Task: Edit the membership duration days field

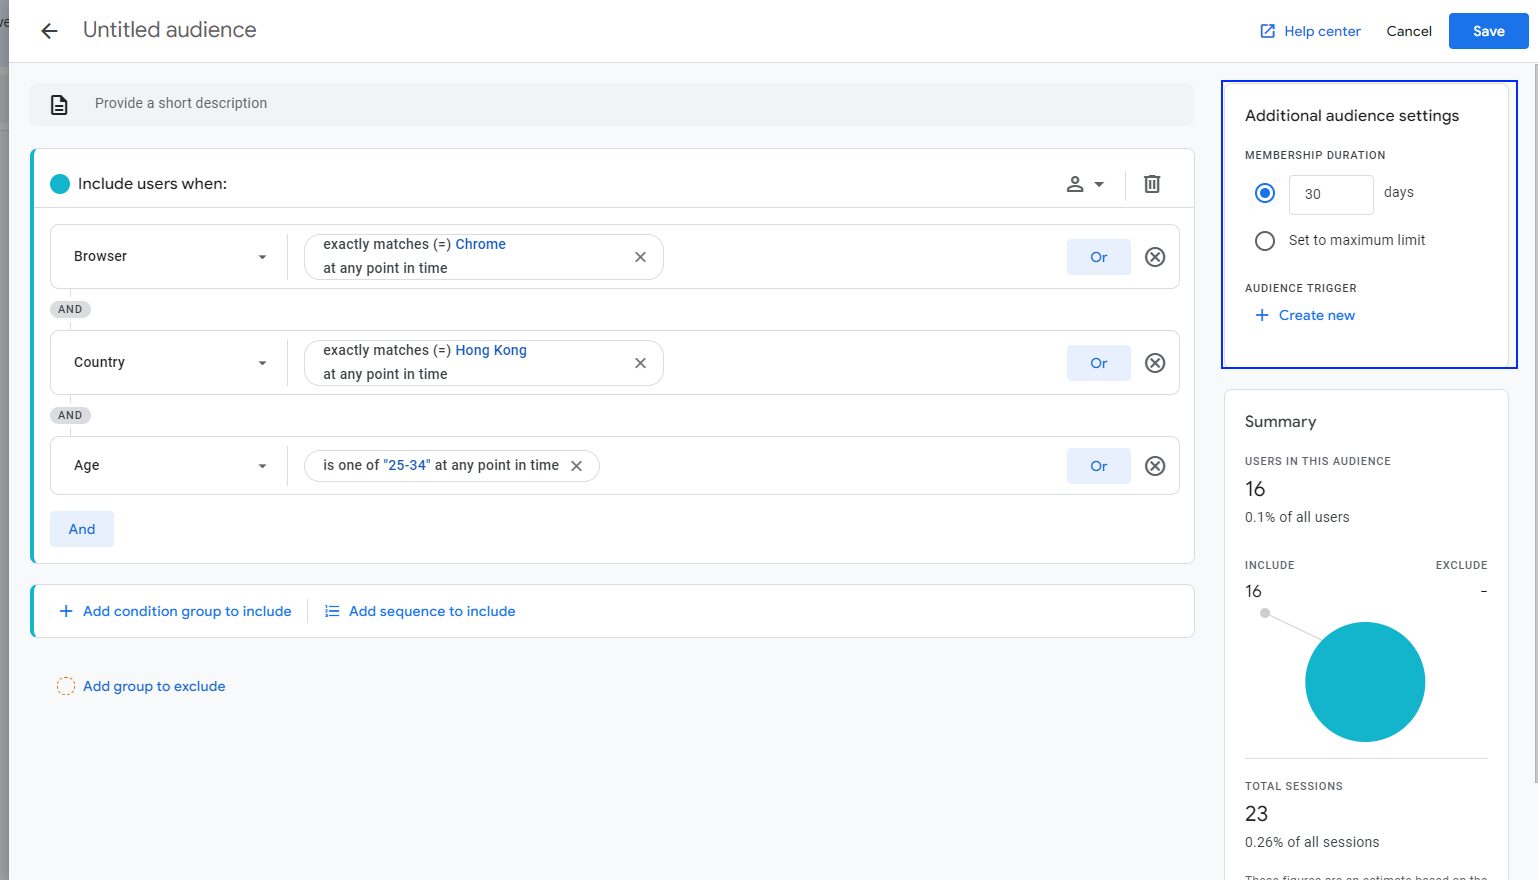Action: click(1331, 194)
